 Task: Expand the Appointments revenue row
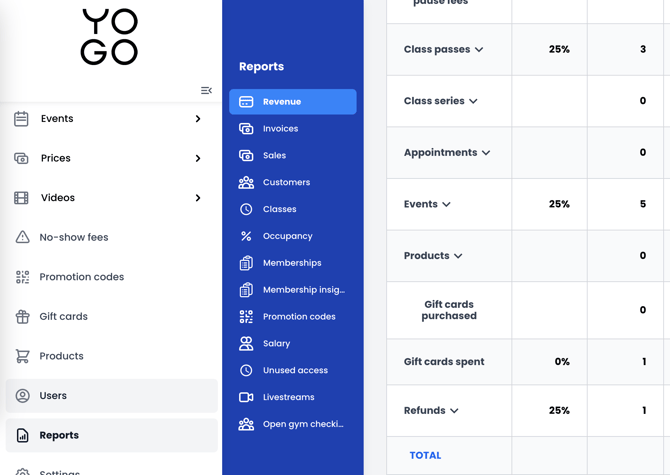point(486,153)
